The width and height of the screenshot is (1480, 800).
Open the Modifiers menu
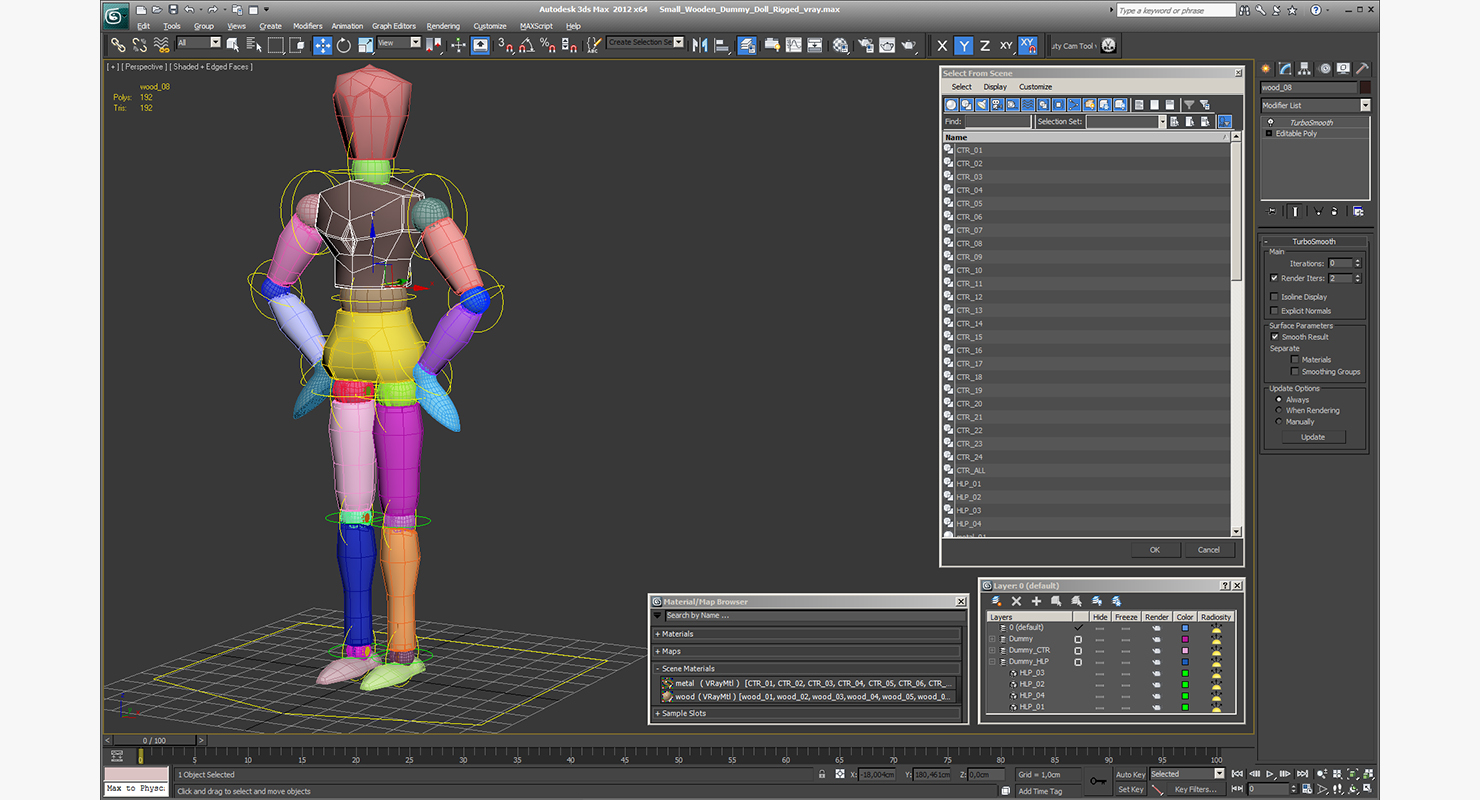pyautogui.click(x=307, y=26)
